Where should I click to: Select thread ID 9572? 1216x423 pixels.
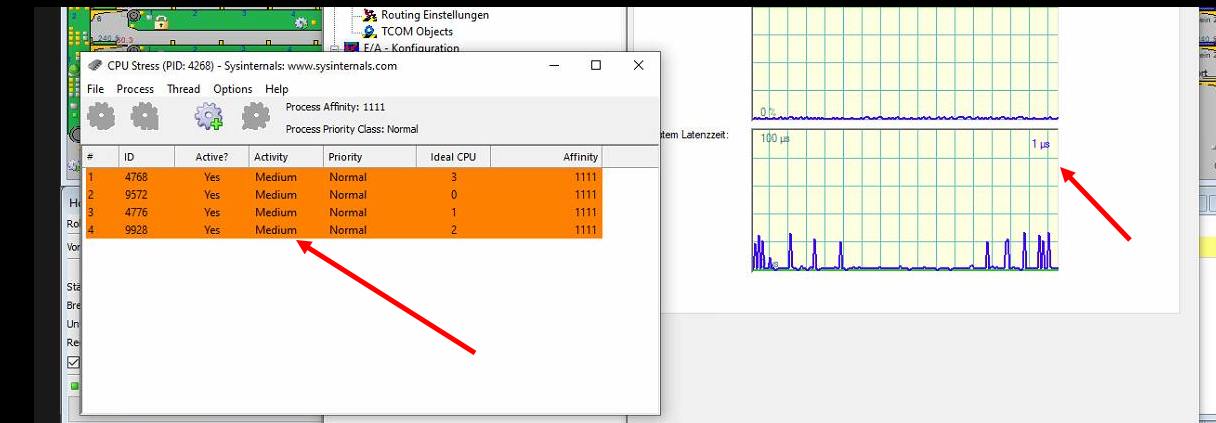coord(134,195)
